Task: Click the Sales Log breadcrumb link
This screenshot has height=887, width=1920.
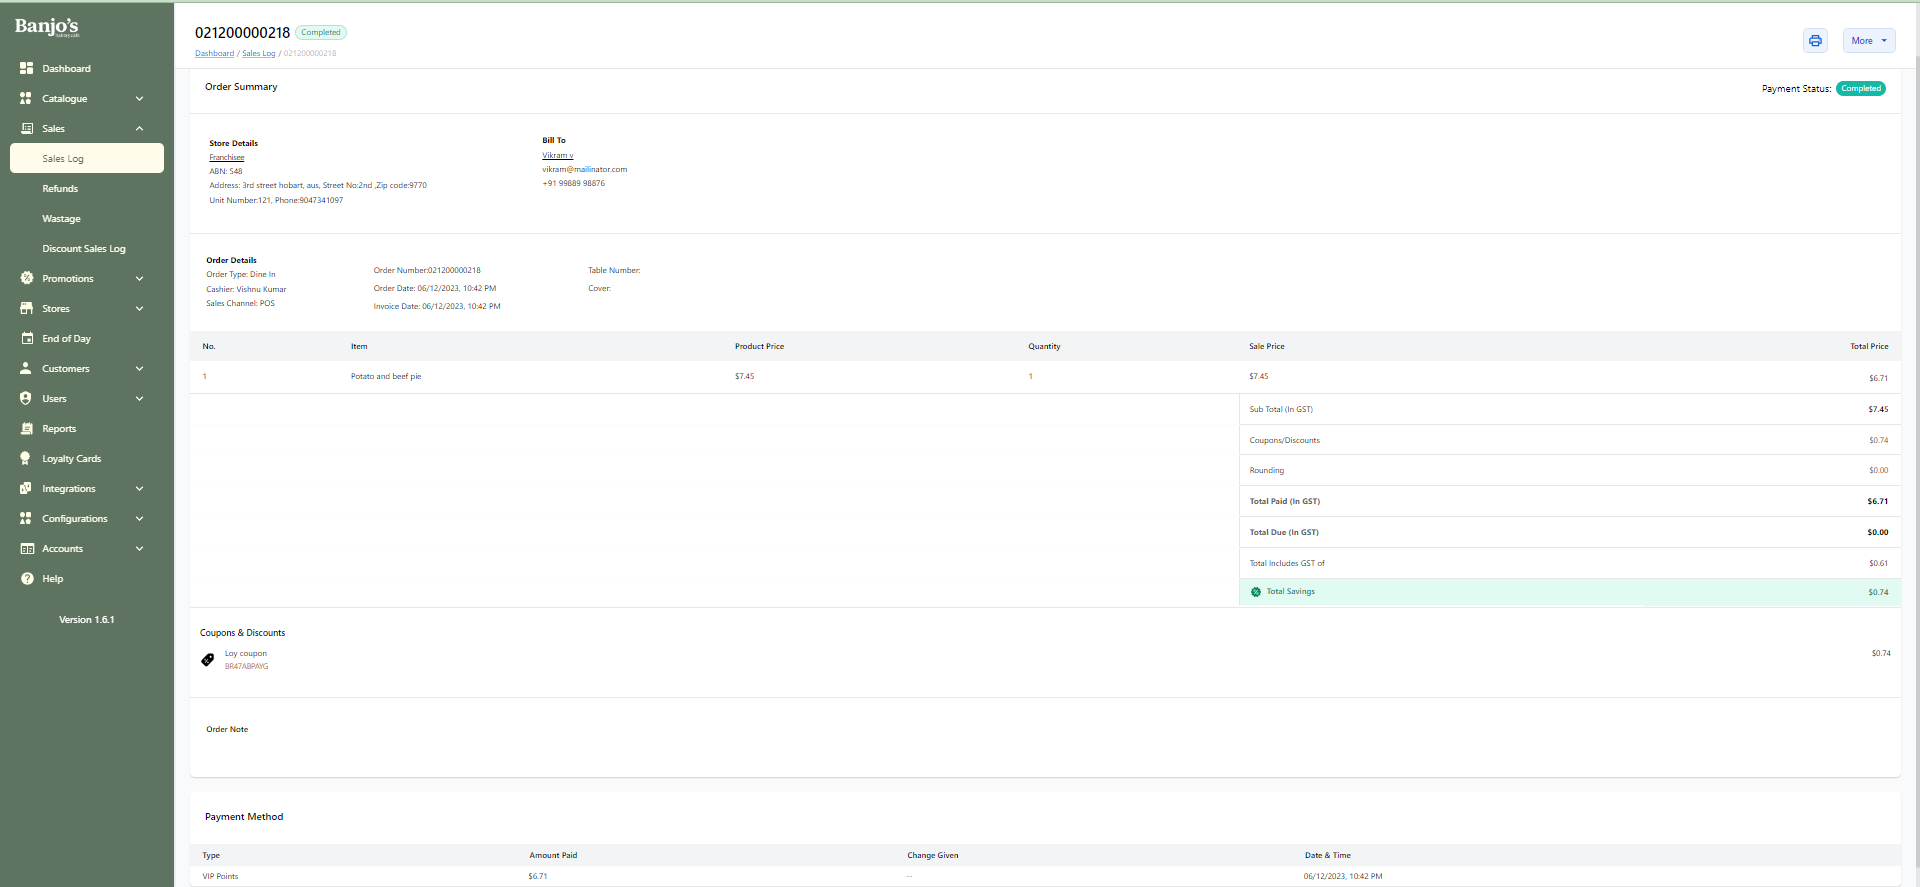Action: [x=258, y=54]
